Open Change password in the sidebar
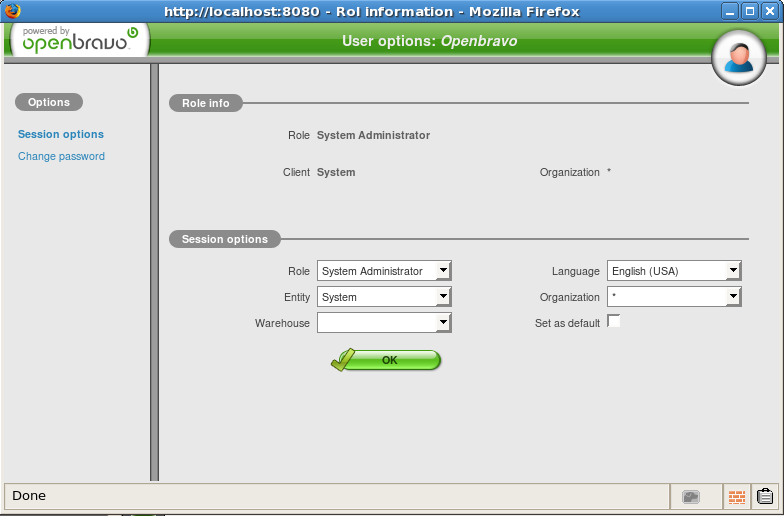784x516 pixels. (x=61, y=156)
